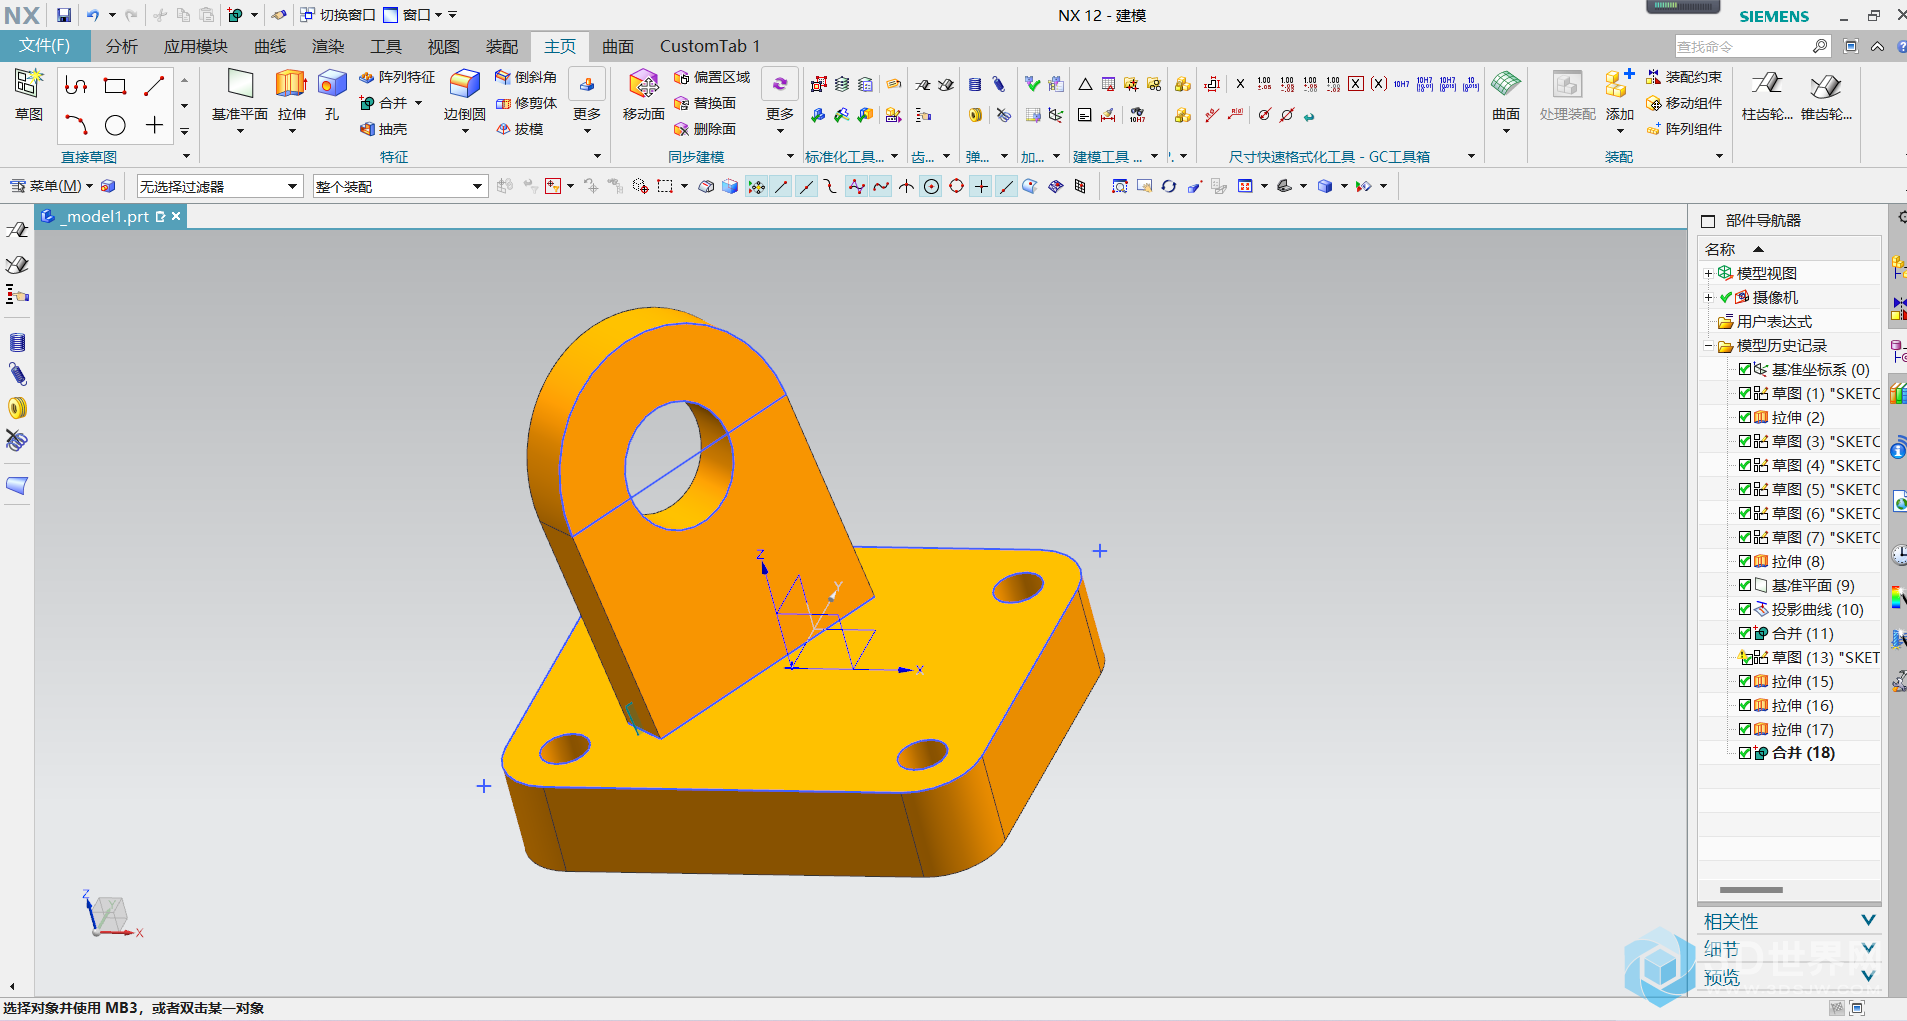Select the circle sketch curve icon

tap(116, 125)
